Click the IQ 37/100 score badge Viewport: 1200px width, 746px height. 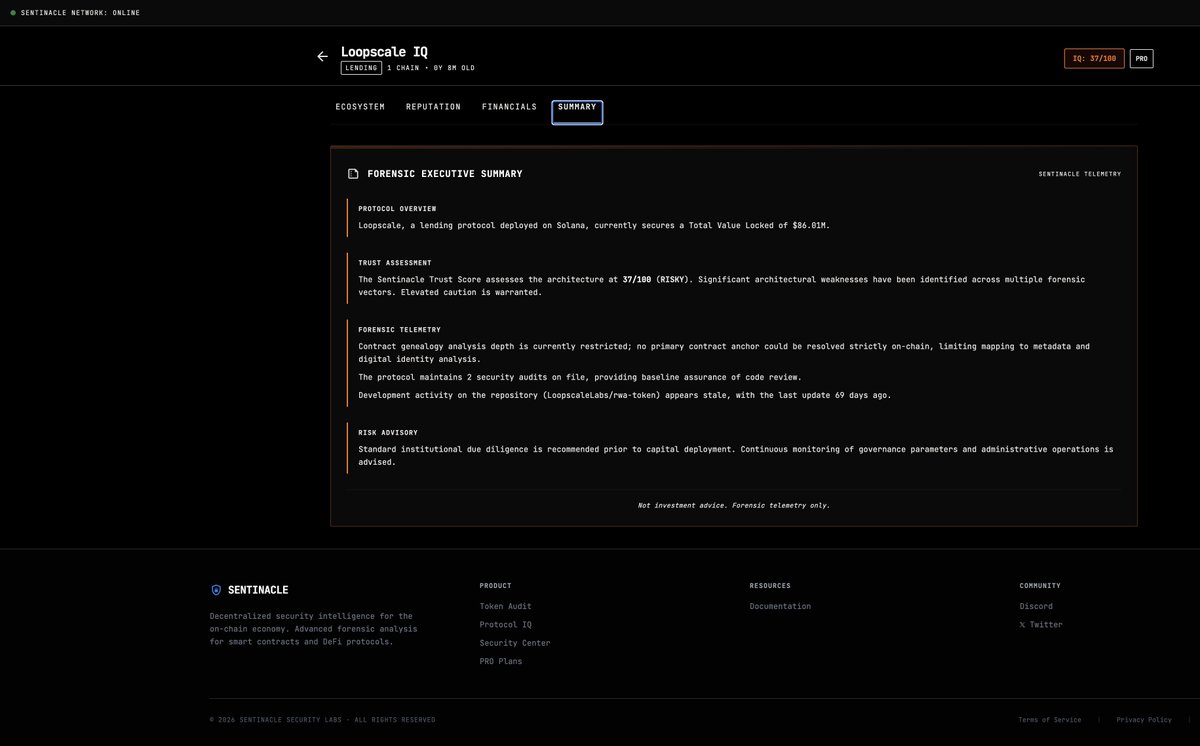point(1093,56)
